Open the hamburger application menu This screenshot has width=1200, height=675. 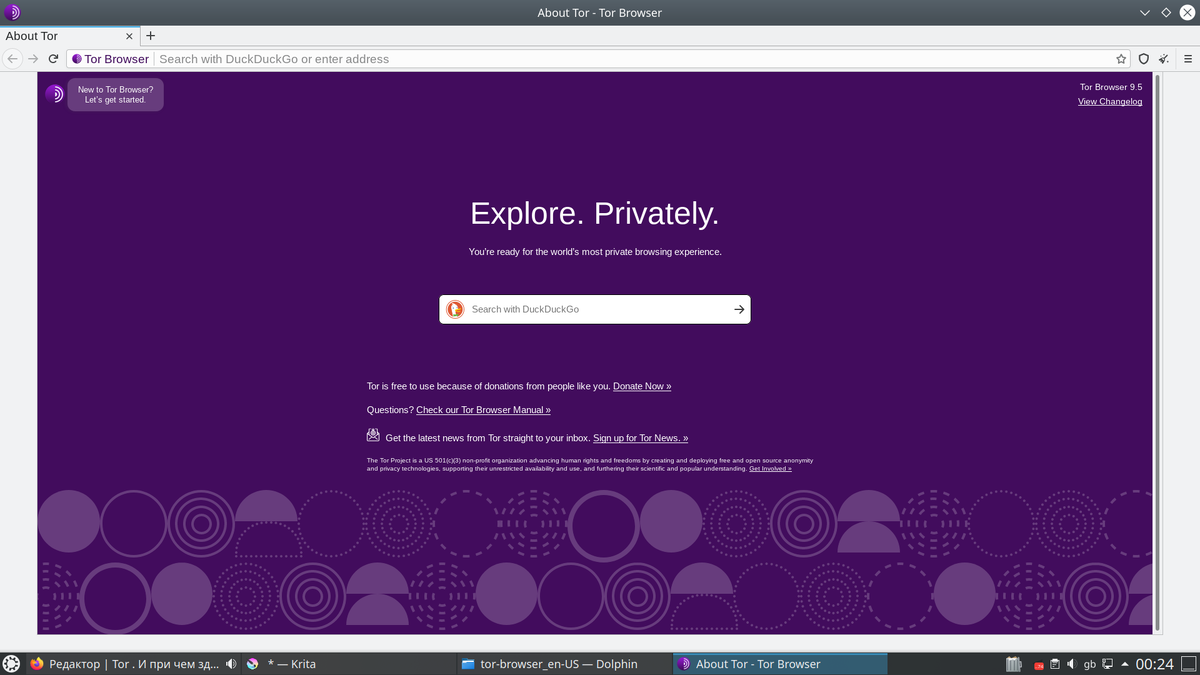(x=1187, y=59)
